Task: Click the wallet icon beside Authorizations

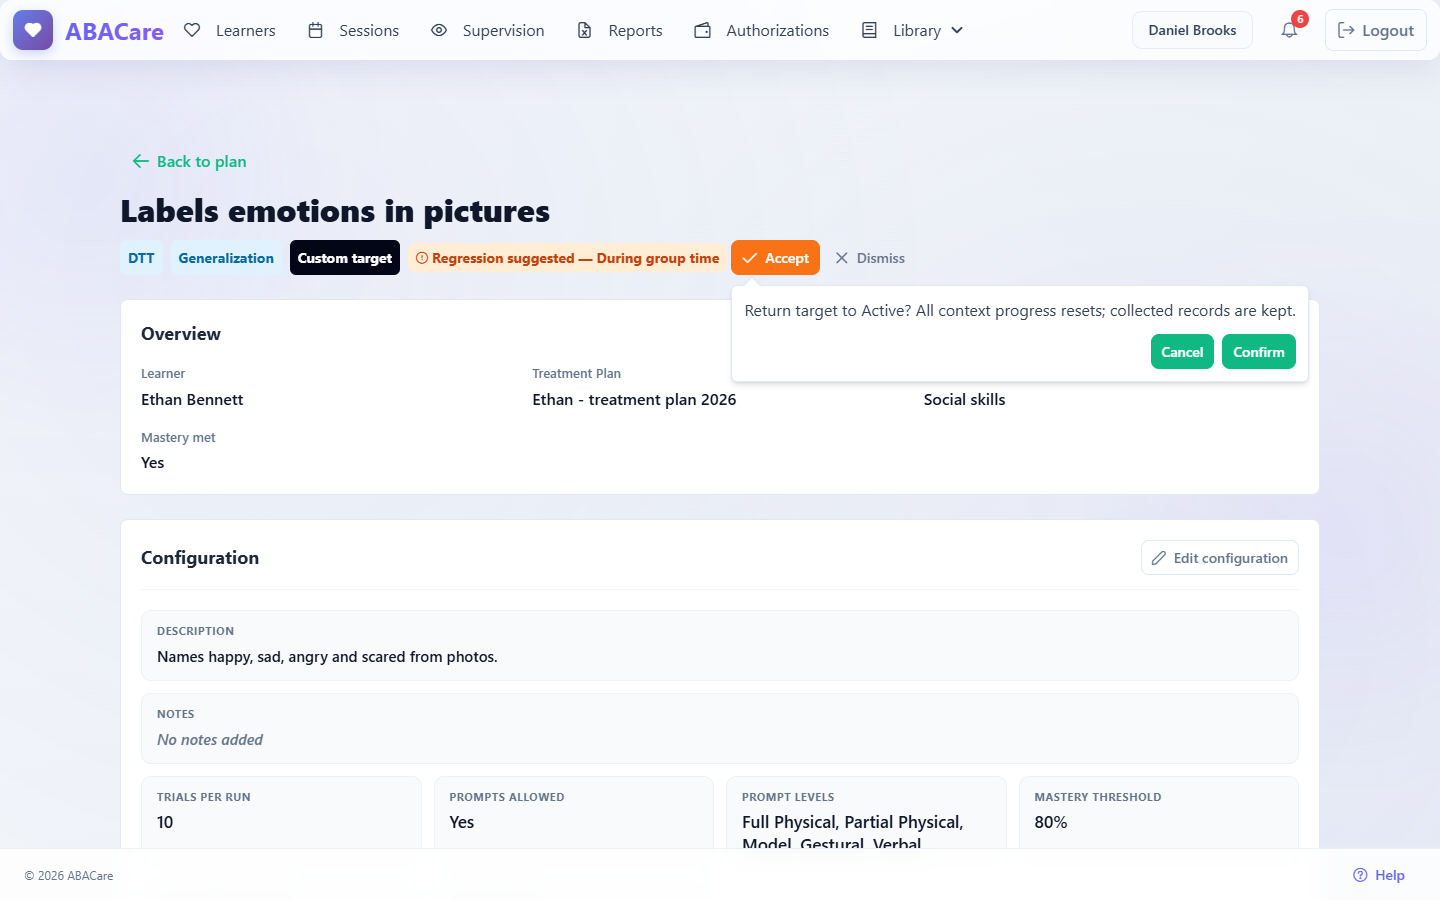Action: 703,30
